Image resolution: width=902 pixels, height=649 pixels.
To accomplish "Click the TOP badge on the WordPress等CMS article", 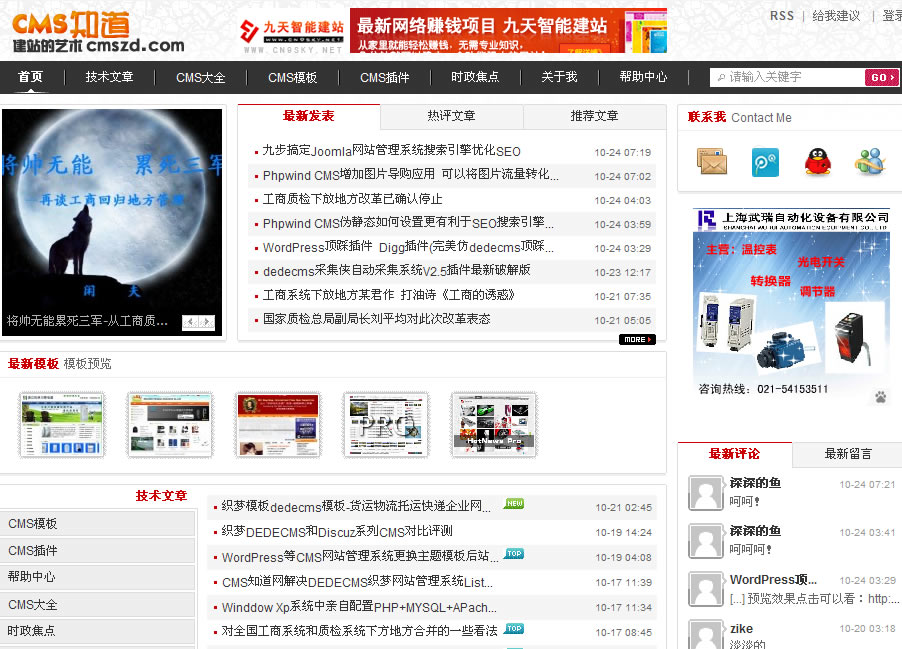I will tap(514, 553).
